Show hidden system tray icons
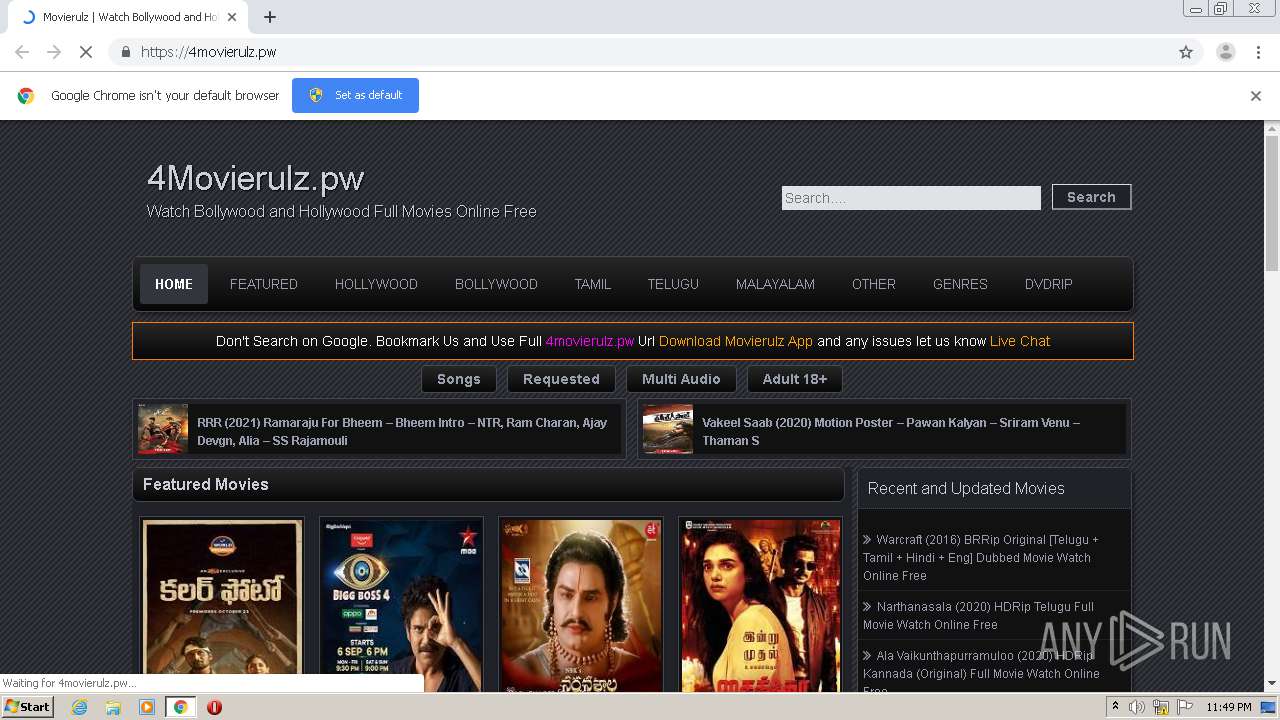 pos(1116,707)
